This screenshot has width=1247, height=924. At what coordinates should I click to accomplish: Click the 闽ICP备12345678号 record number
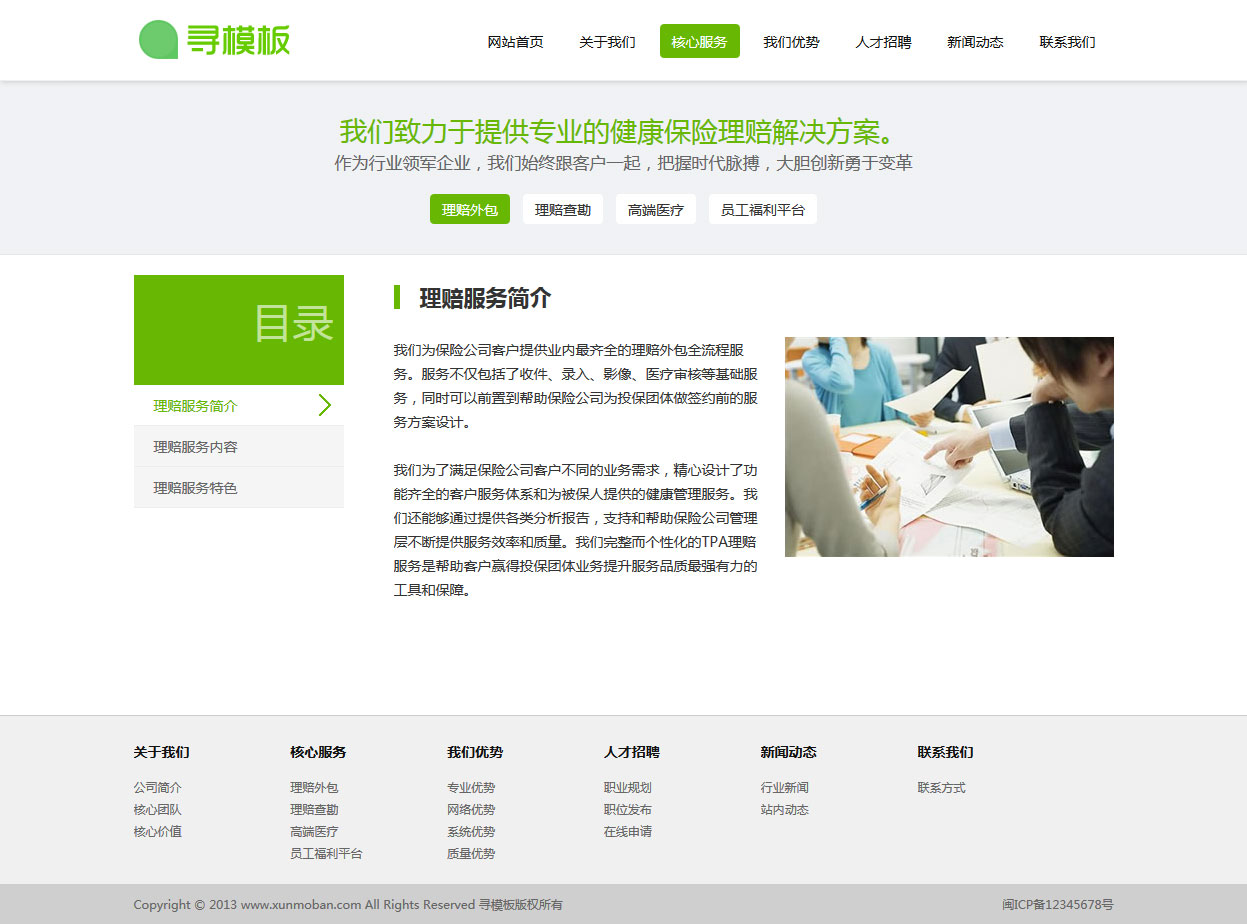[x=1058, y=905]
